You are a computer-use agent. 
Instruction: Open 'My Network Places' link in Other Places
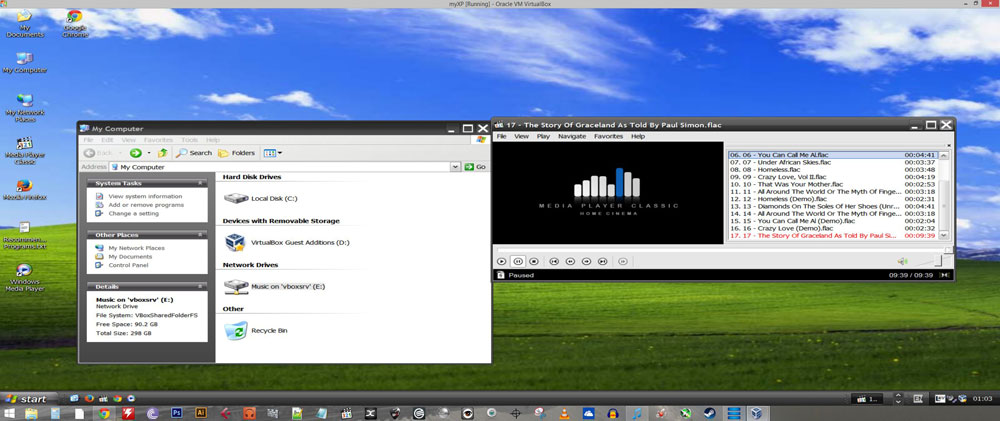(x=136, y=248)
